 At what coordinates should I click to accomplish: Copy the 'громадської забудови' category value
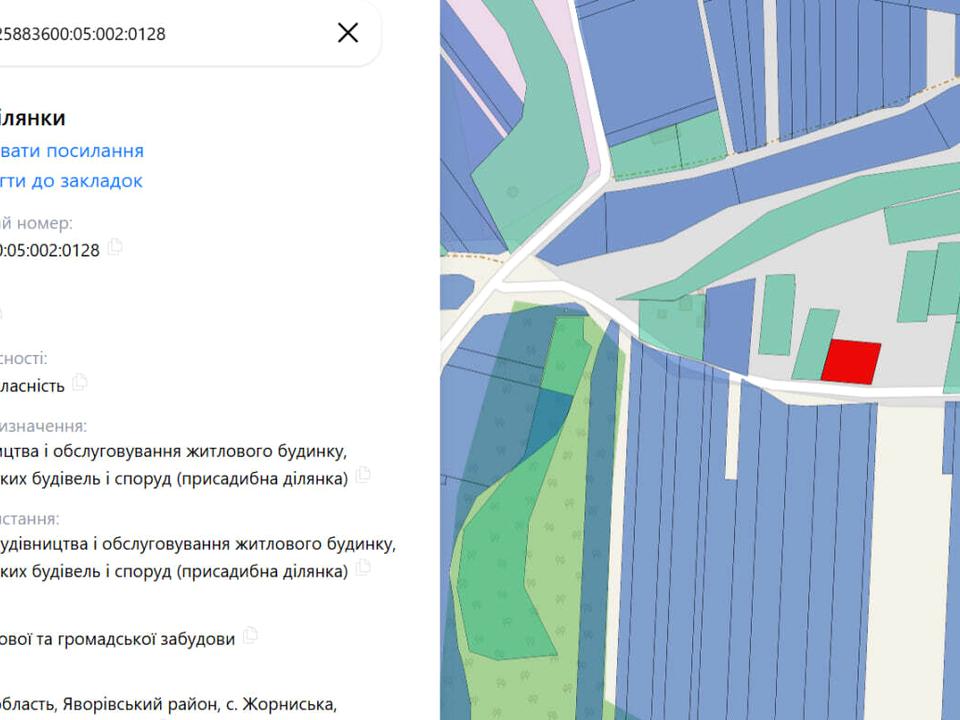pos(251,635)
